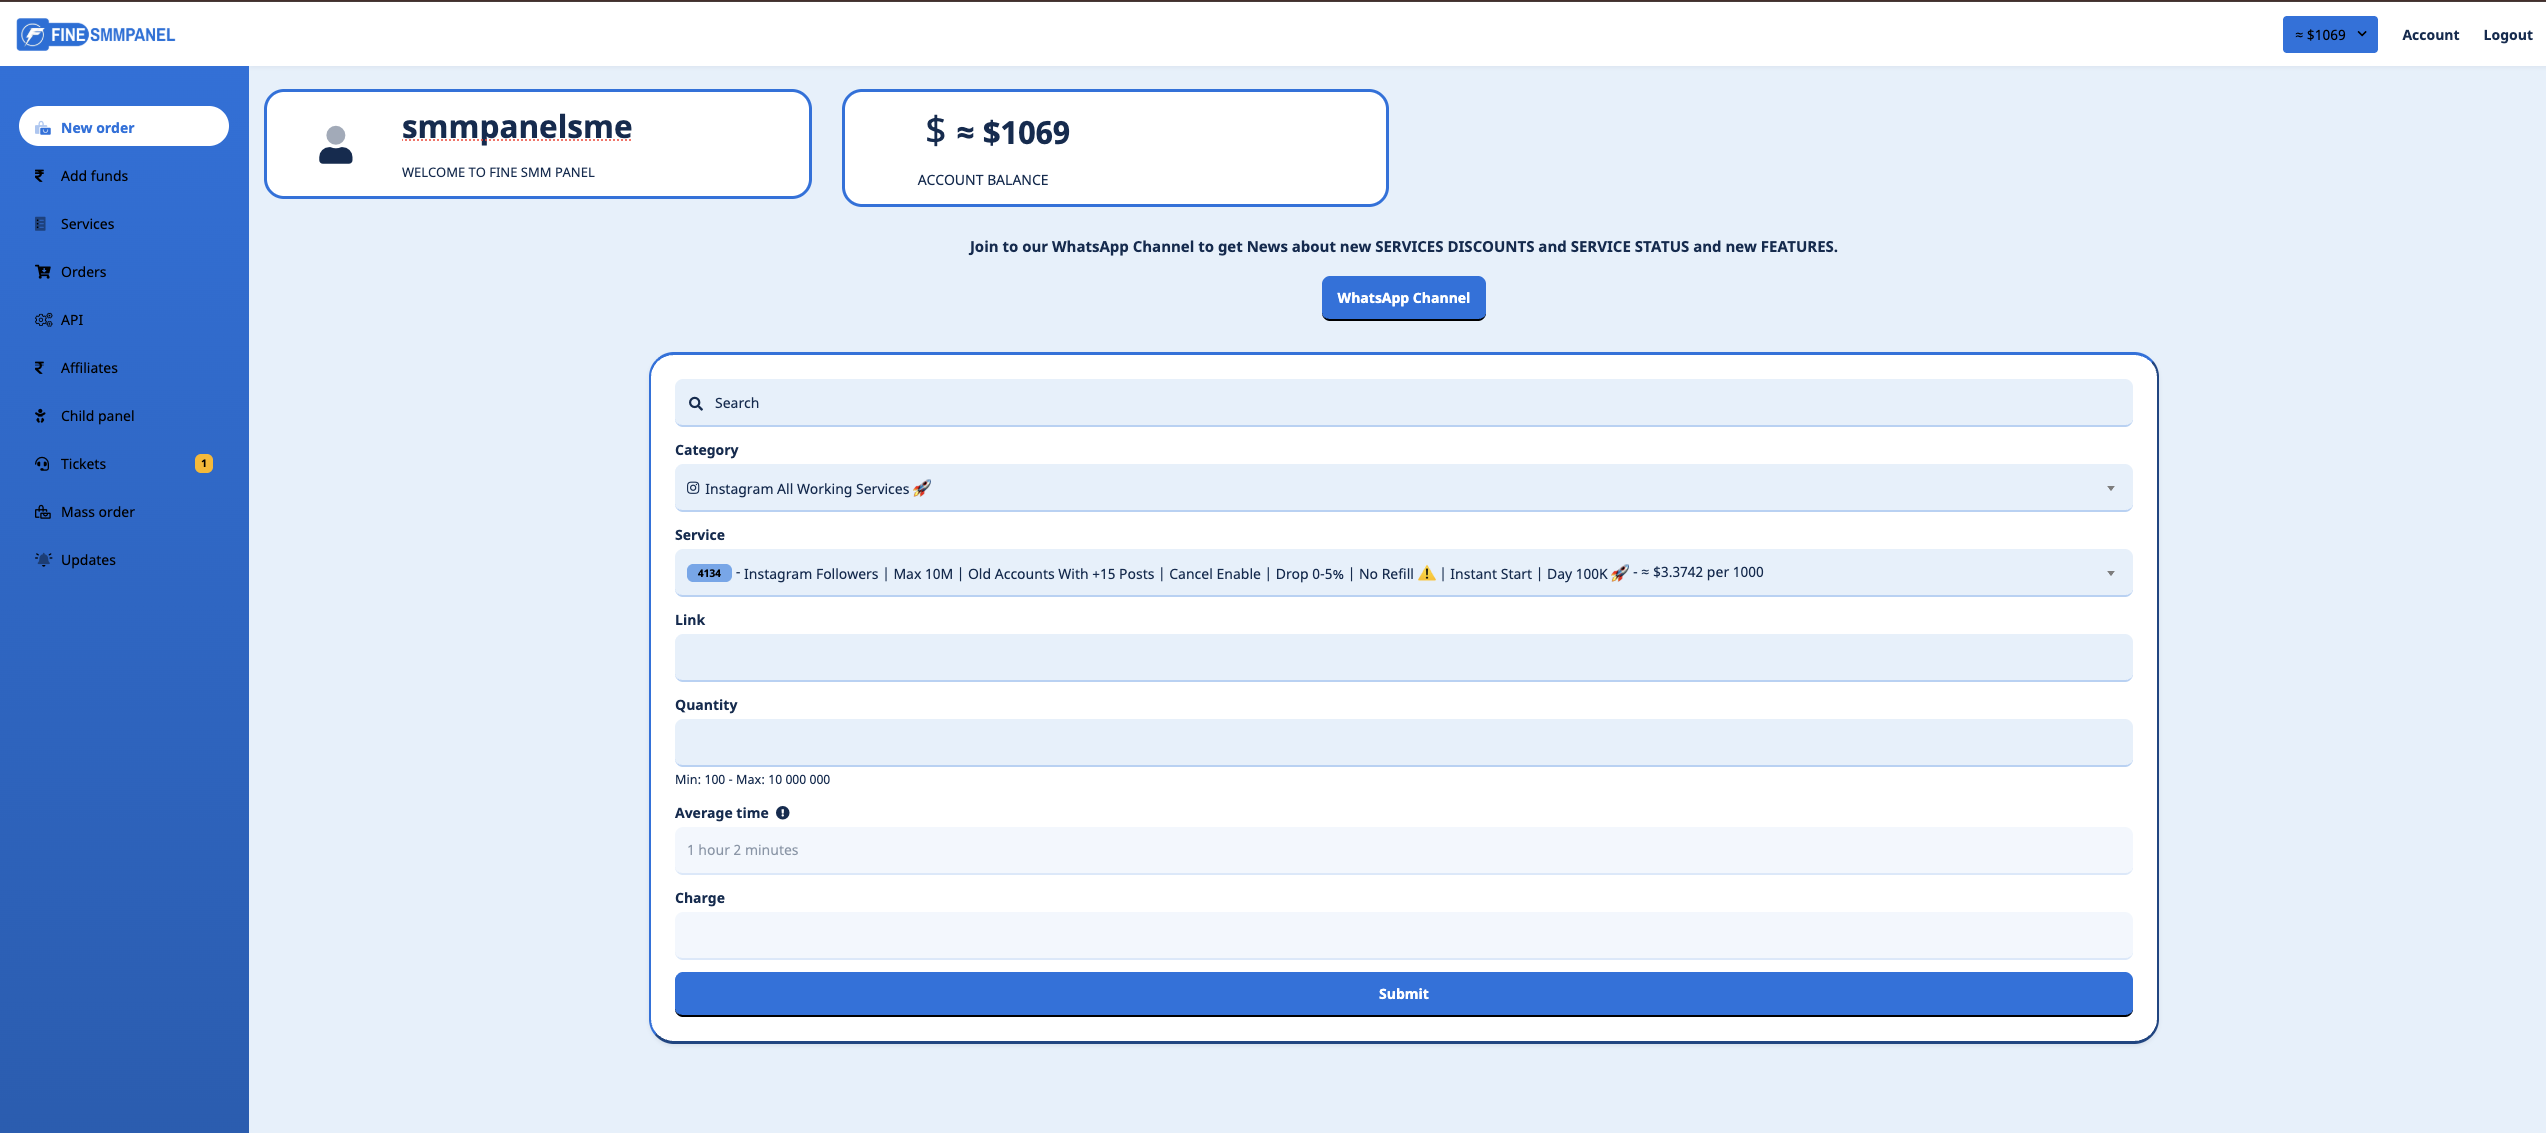Click the API gears icon
The width and height of the screenshot is (2546, 1133).
(x=43, y=320)
